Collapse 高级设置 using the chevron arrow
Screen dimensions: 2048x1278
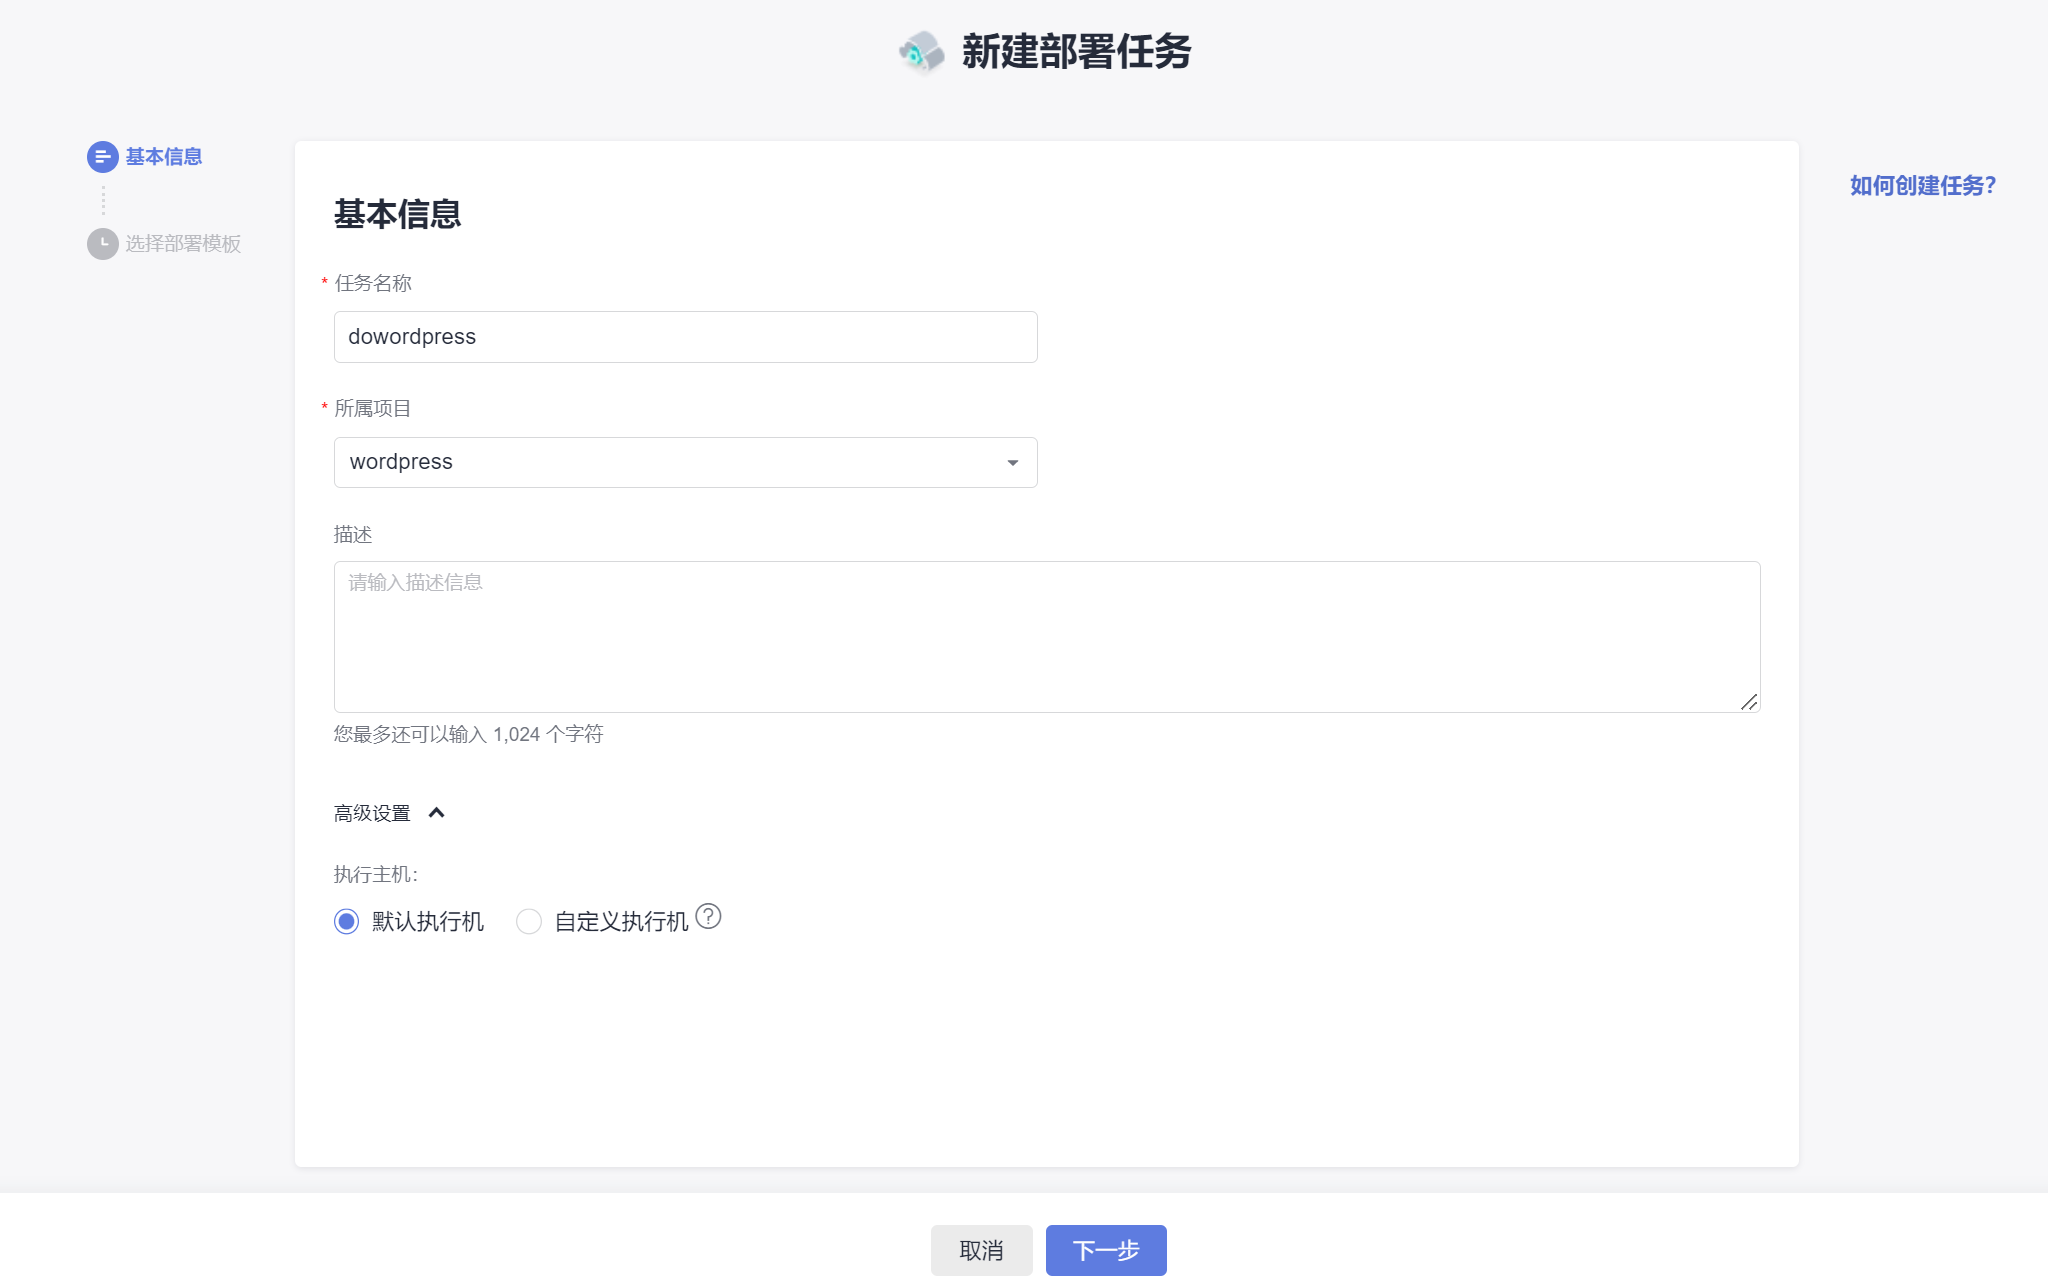tap(436, 813)
